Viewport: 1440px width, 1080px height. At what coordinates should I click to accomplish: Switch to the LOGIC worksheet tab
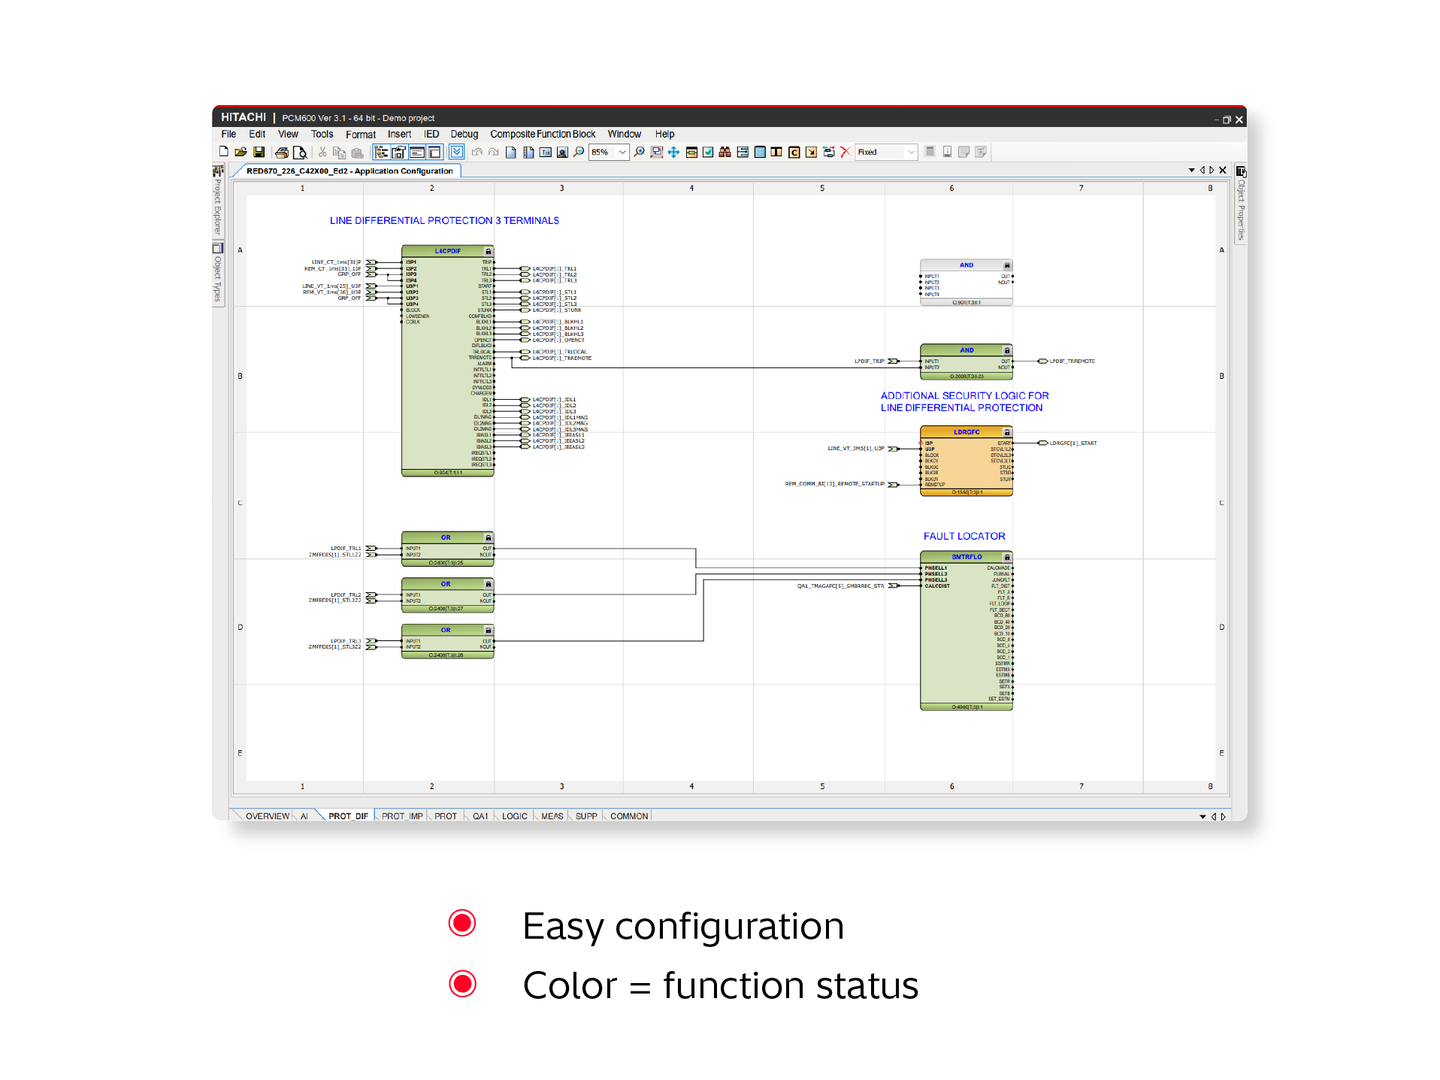click(x=513, y=816)
